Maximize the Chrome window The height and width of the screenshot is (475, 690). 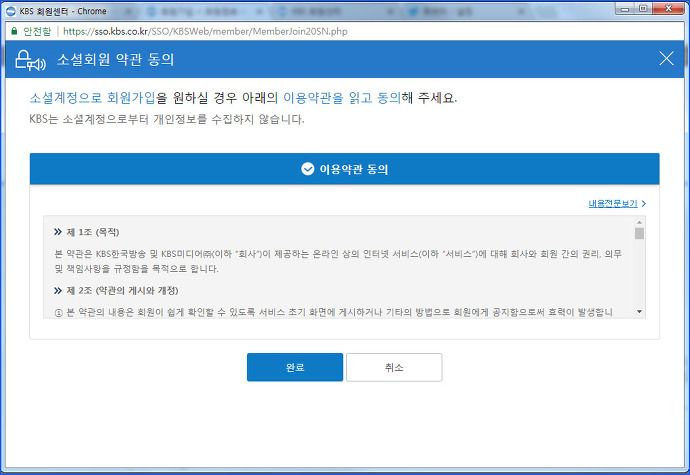point(643,8)
